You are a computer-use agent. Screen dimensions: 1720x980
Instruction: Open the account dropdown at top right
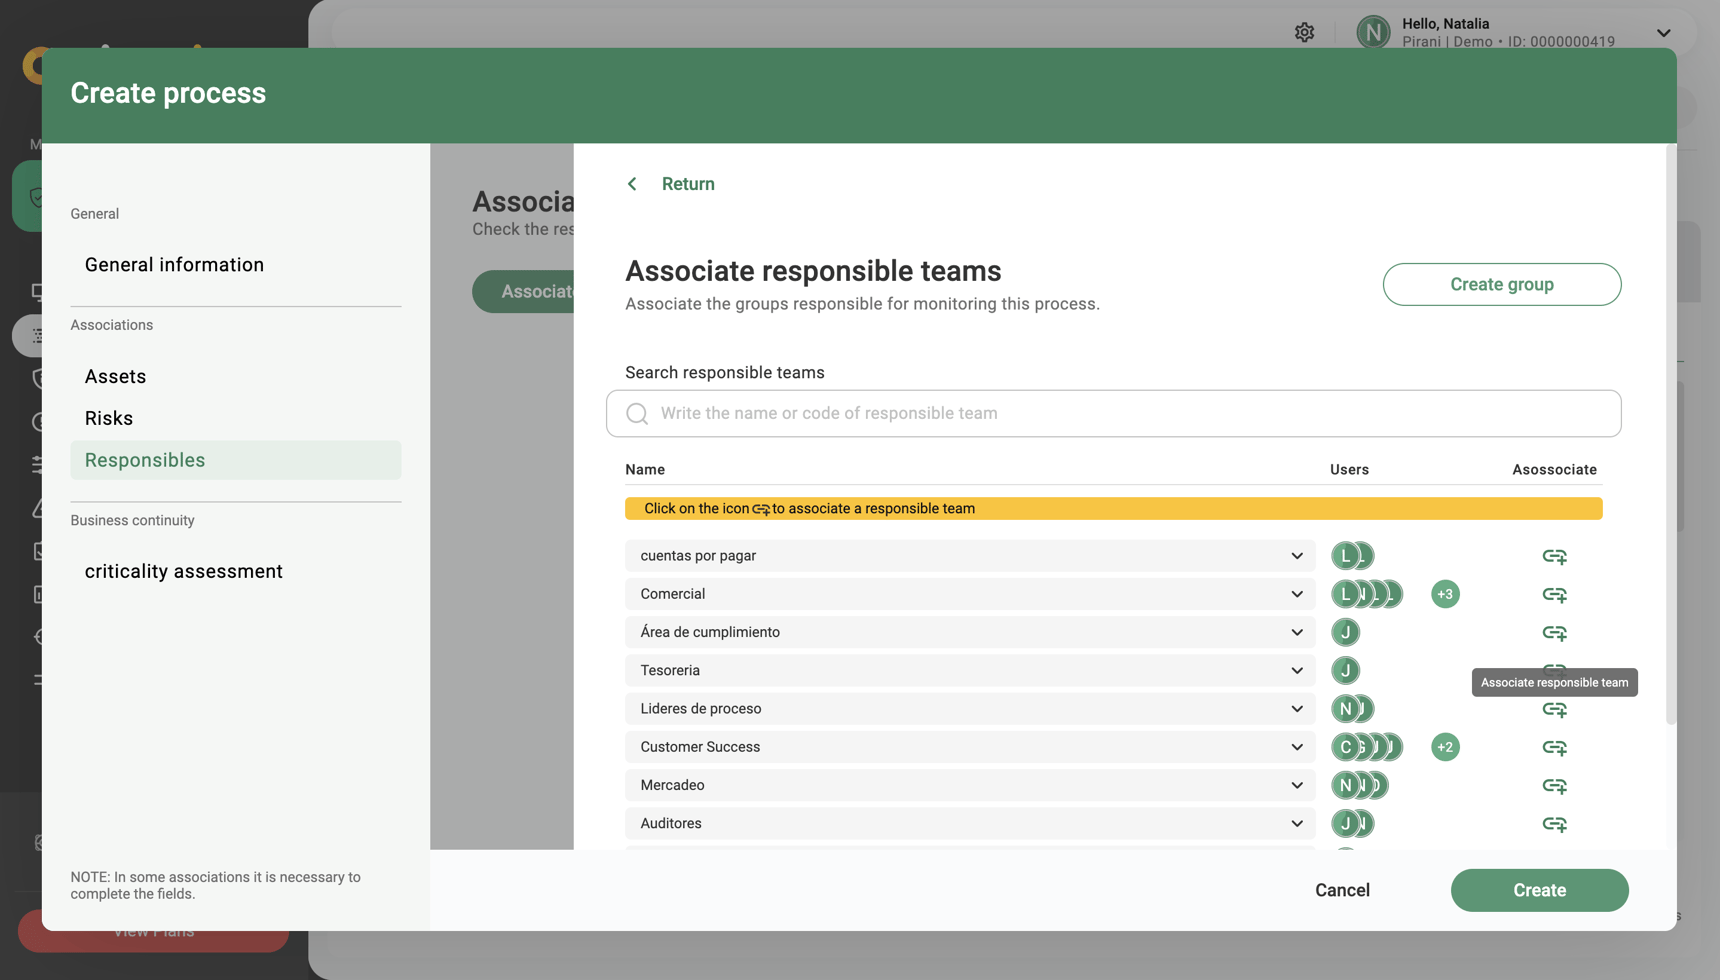[x=1664, y=32]
